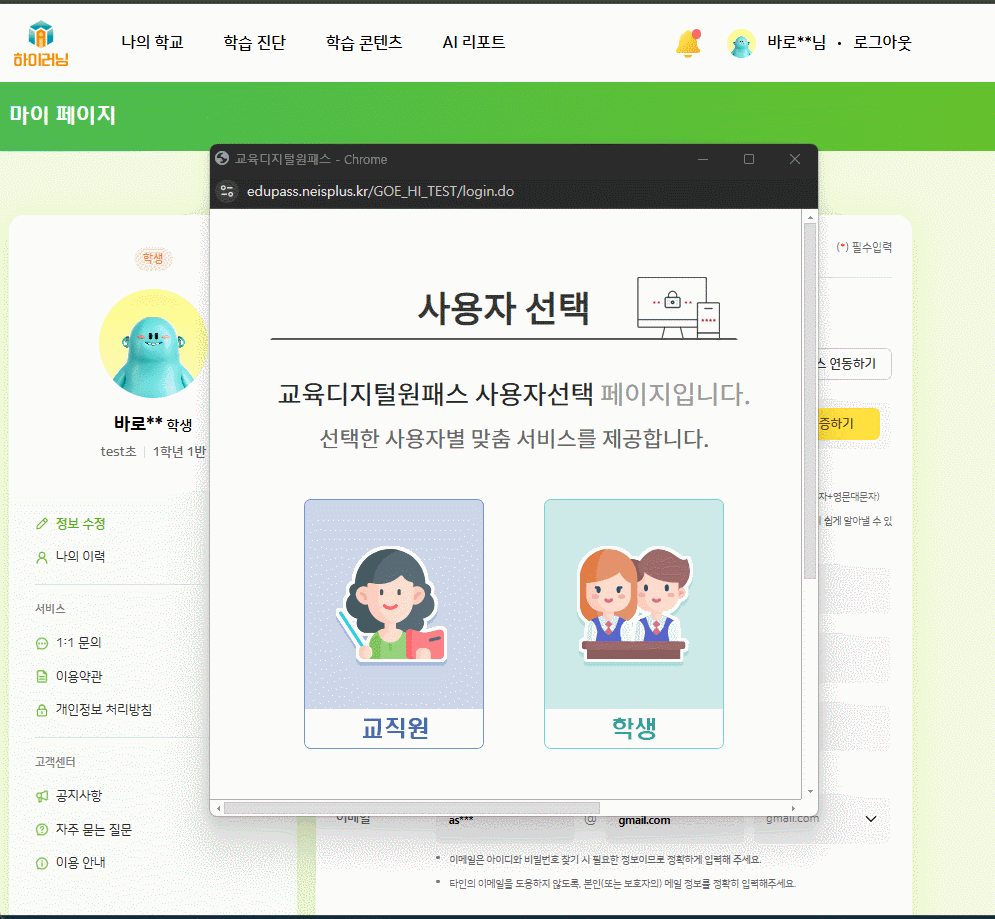Open 개인정보 처리방침 link
The height and width of the screenshot is (919, 995).
coord(103,709)
